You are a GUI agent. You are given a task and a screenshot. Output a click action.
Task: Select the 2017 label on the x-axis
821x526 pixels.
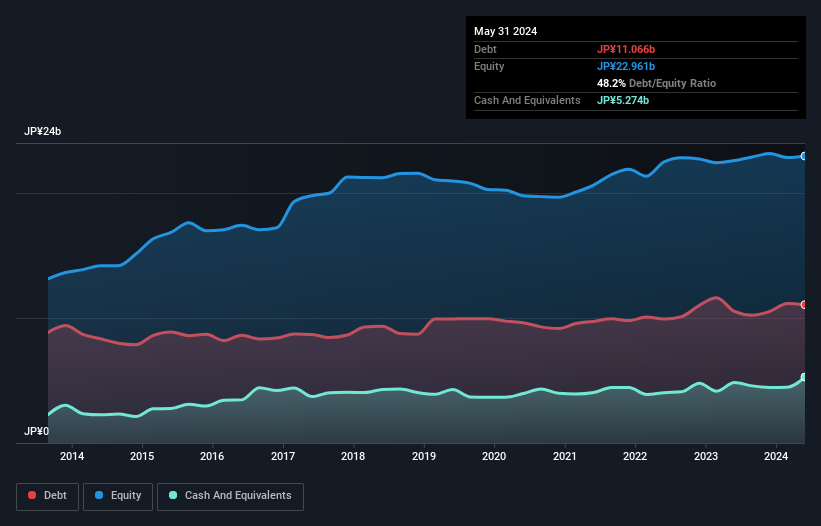283,456
